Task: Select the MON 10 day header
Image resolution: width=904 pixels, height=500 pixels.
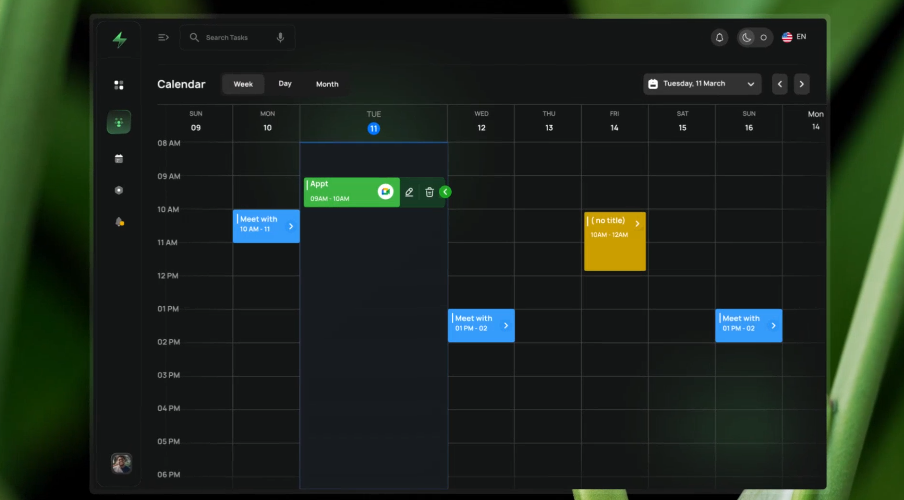Action: (x=268, y=121)
